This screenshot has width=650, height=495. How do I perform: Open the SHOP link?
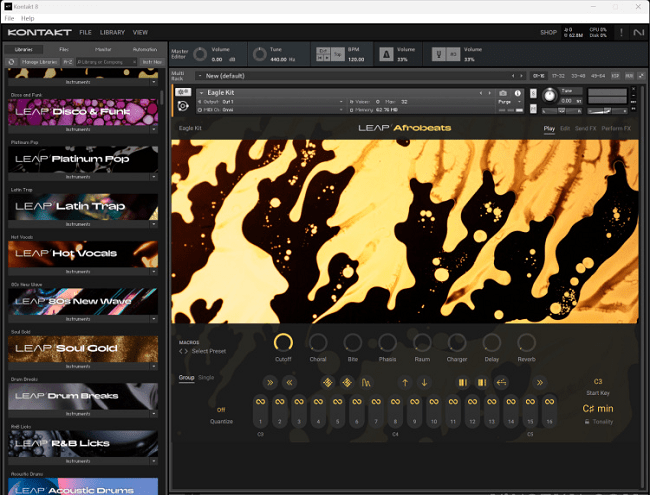[548, 32]
